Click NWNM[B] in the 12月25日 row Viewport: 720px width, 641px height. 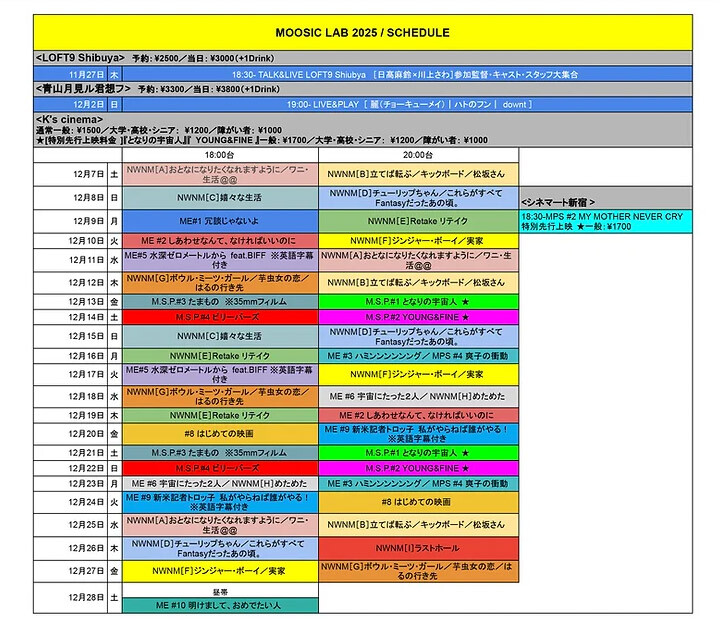click(418, 525)
